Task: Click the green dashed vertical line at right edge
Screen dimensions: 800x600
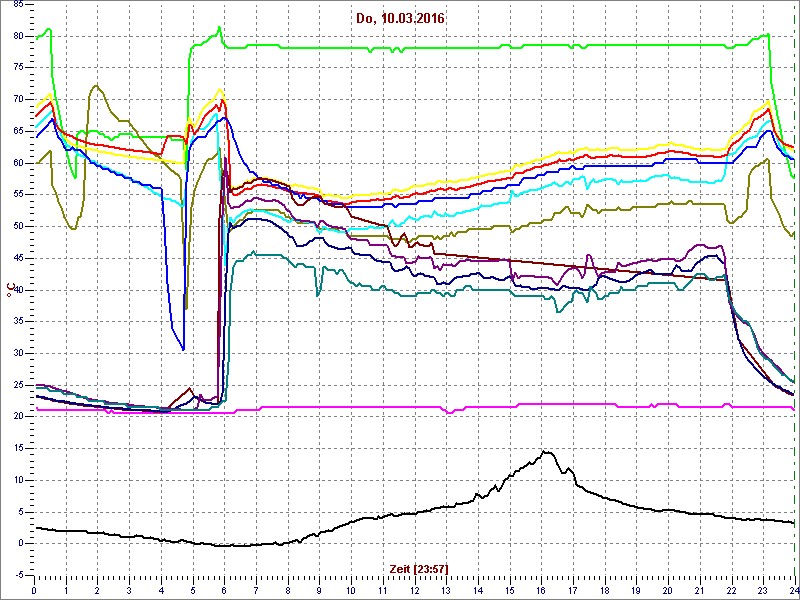Action: pyautogui.click(x=794, y=300)
